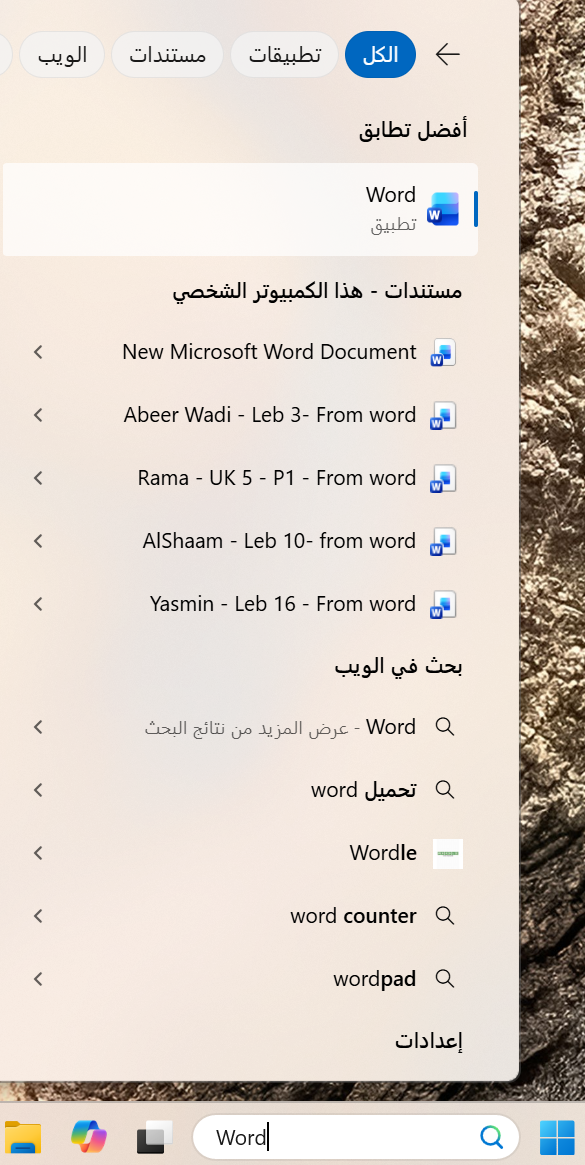This screenshot has width=585, height=1165.
Task: Click magnifier icon next to Word web result
Action: [445, 727]
